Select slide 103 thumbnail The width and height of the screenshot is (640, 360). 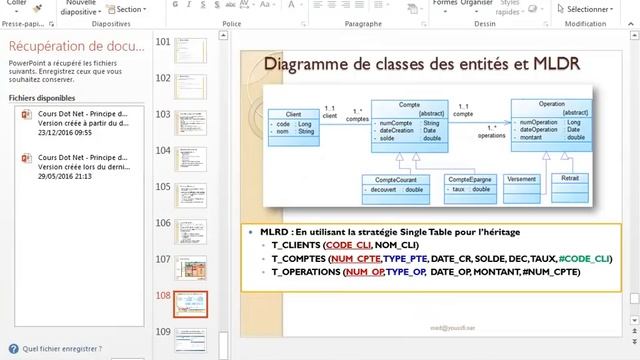(x=191, y=123)
